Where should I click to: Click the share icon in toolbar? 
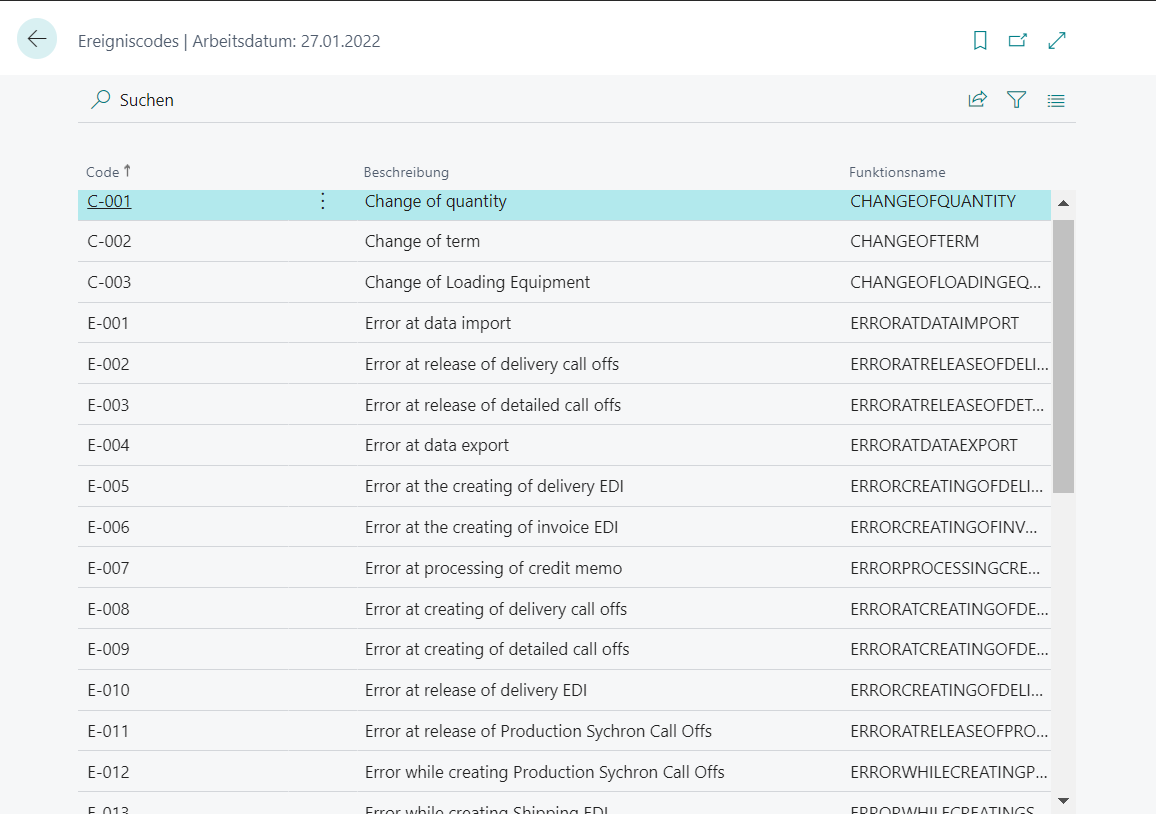[x=977, y=99]
